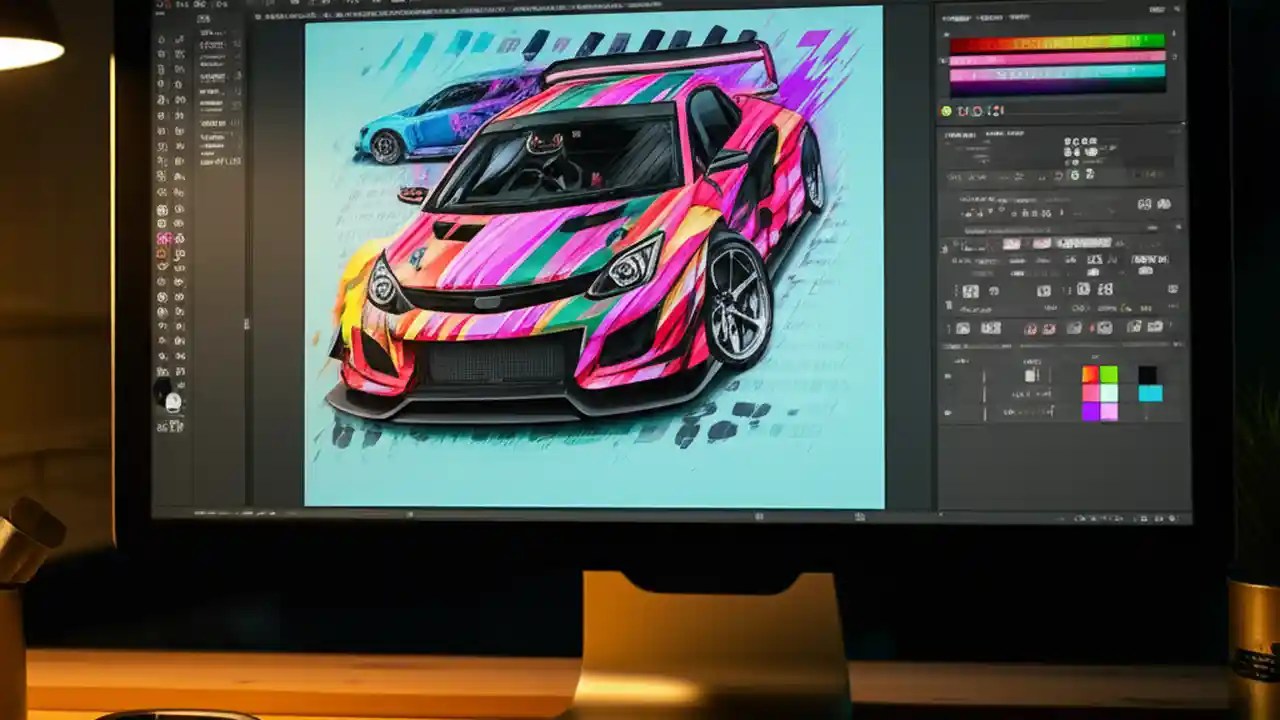This screenshot has width=1280, height=720.
Task: Select the cyan swatch in the color palette
Action: pos(1150,393)
